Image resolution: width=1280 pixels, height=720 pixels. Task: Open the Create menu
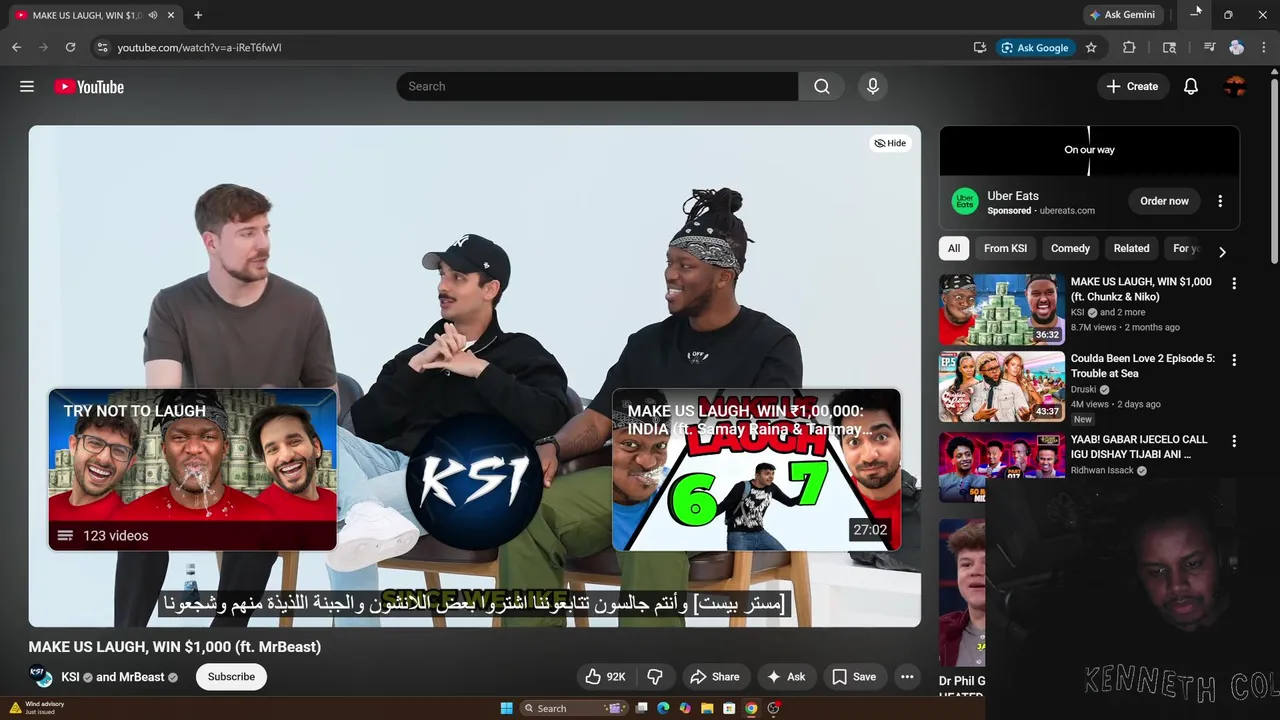click(1132, 87)
